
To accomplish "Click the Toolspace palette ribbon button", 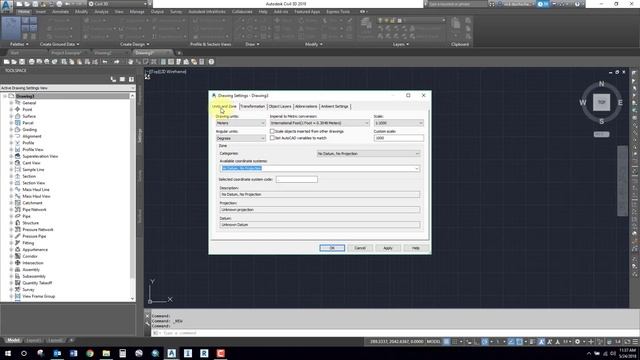I will click(11, 28).
